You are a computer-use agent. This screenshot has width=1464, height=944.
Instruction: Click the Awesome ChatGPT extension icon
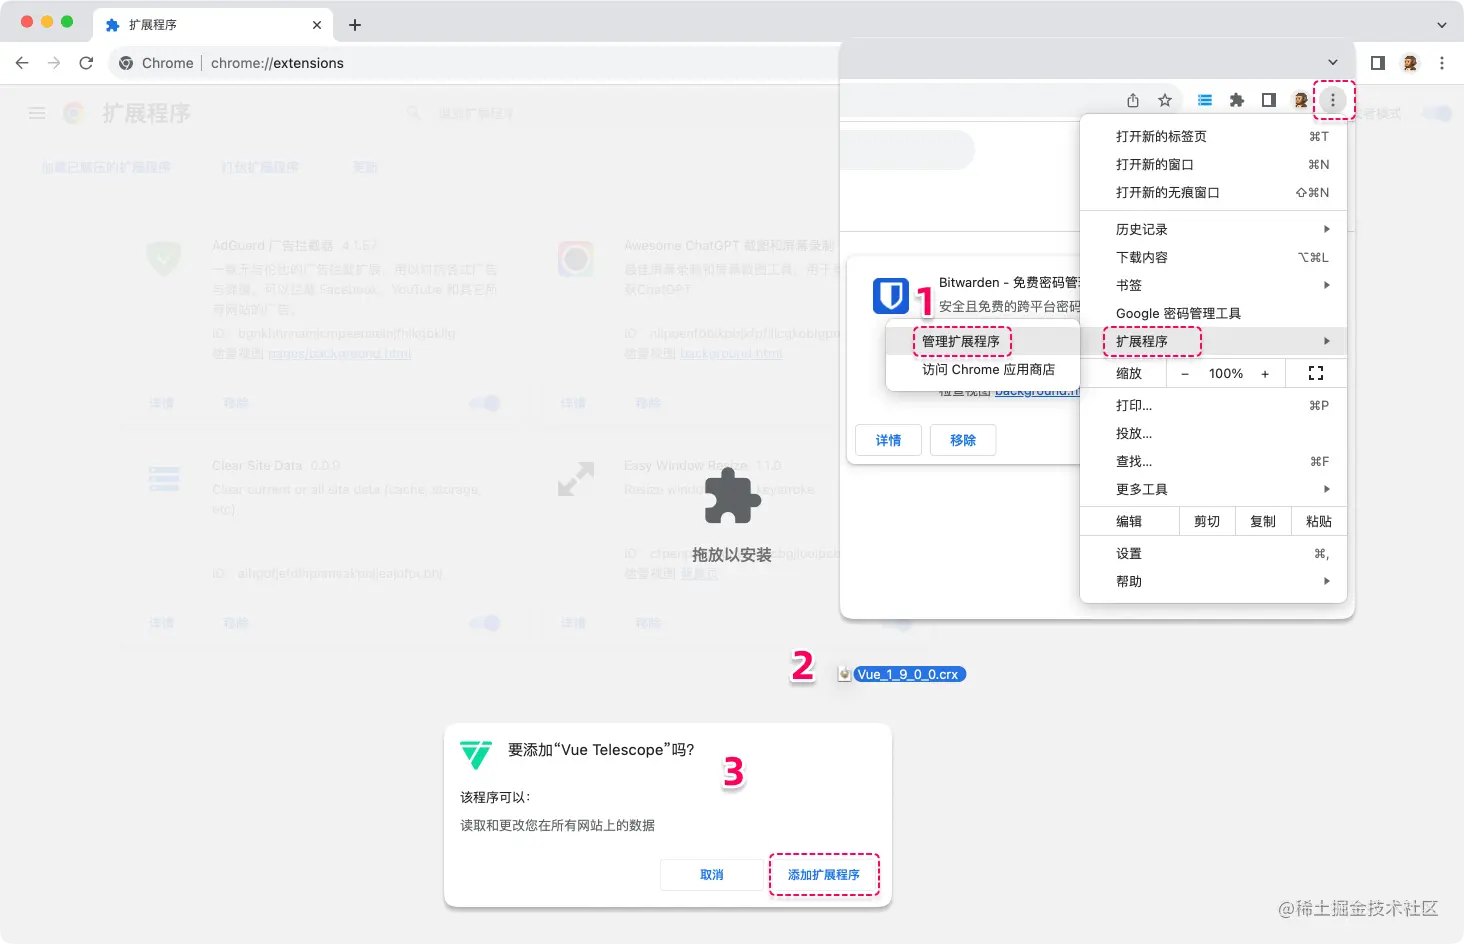(x=576, y=259)
